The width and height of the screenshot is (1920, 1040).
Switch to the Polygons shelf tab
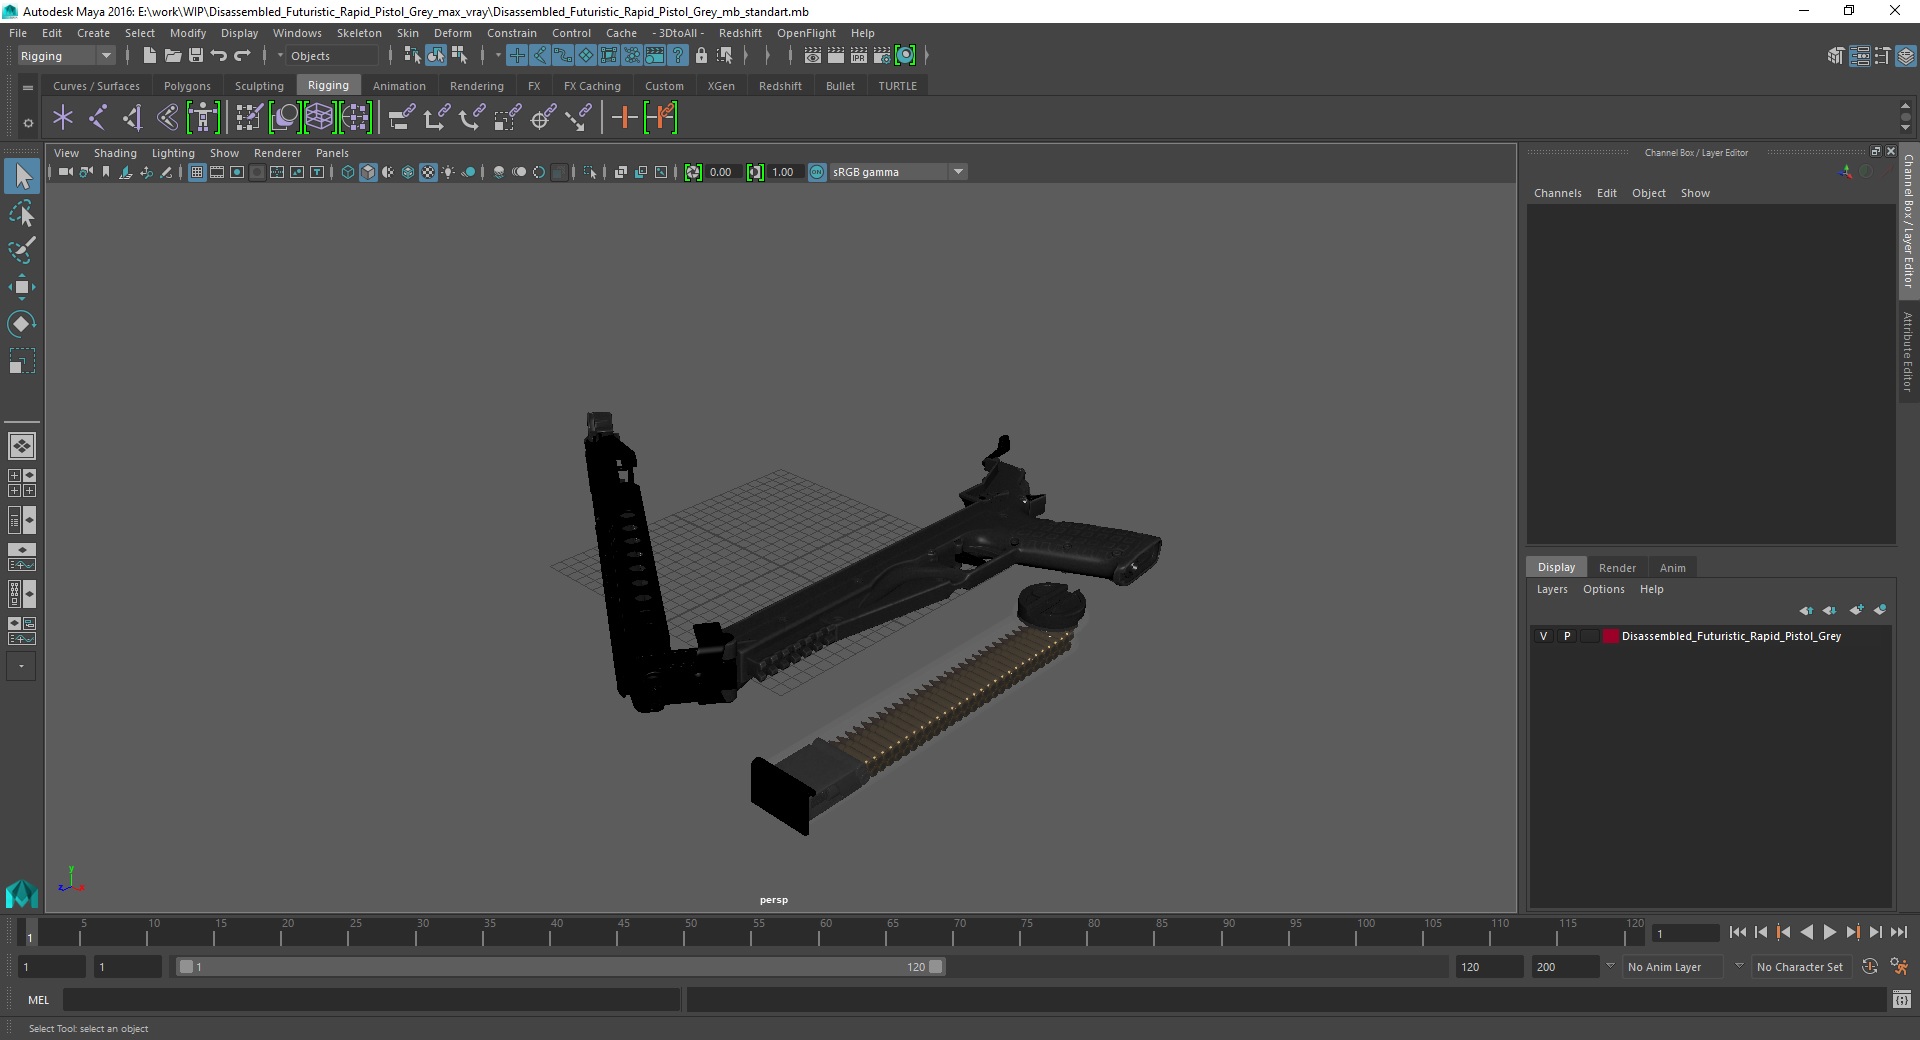pyautogui.click(x=187, y=86)
